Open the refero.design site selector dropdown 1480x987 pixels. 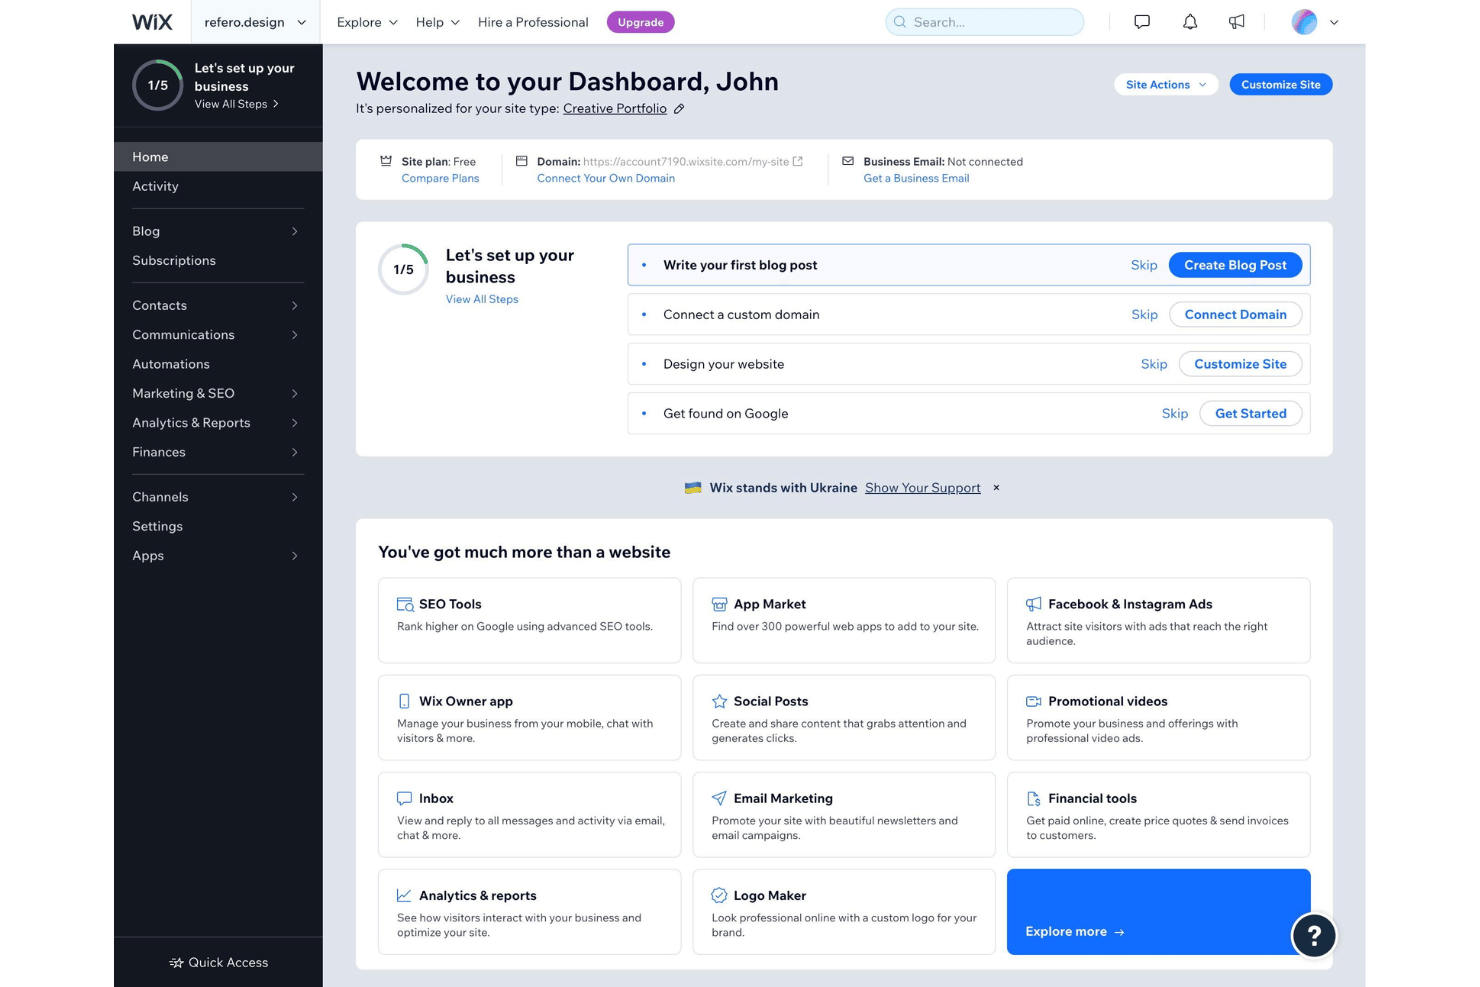pyautogui.click(x=255, y=22)
